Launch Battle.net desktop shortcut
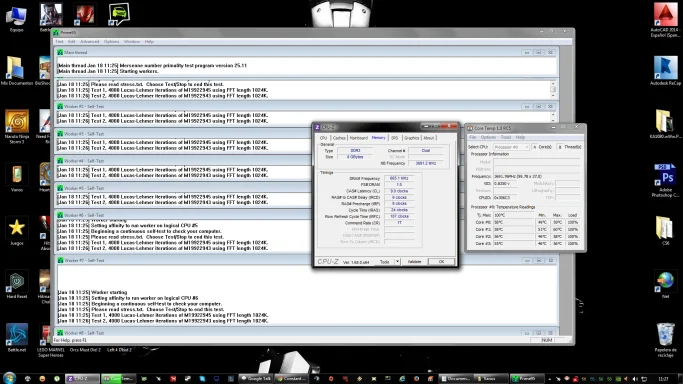The width and height of the screenshot is (683, 384). click(17, 337)
